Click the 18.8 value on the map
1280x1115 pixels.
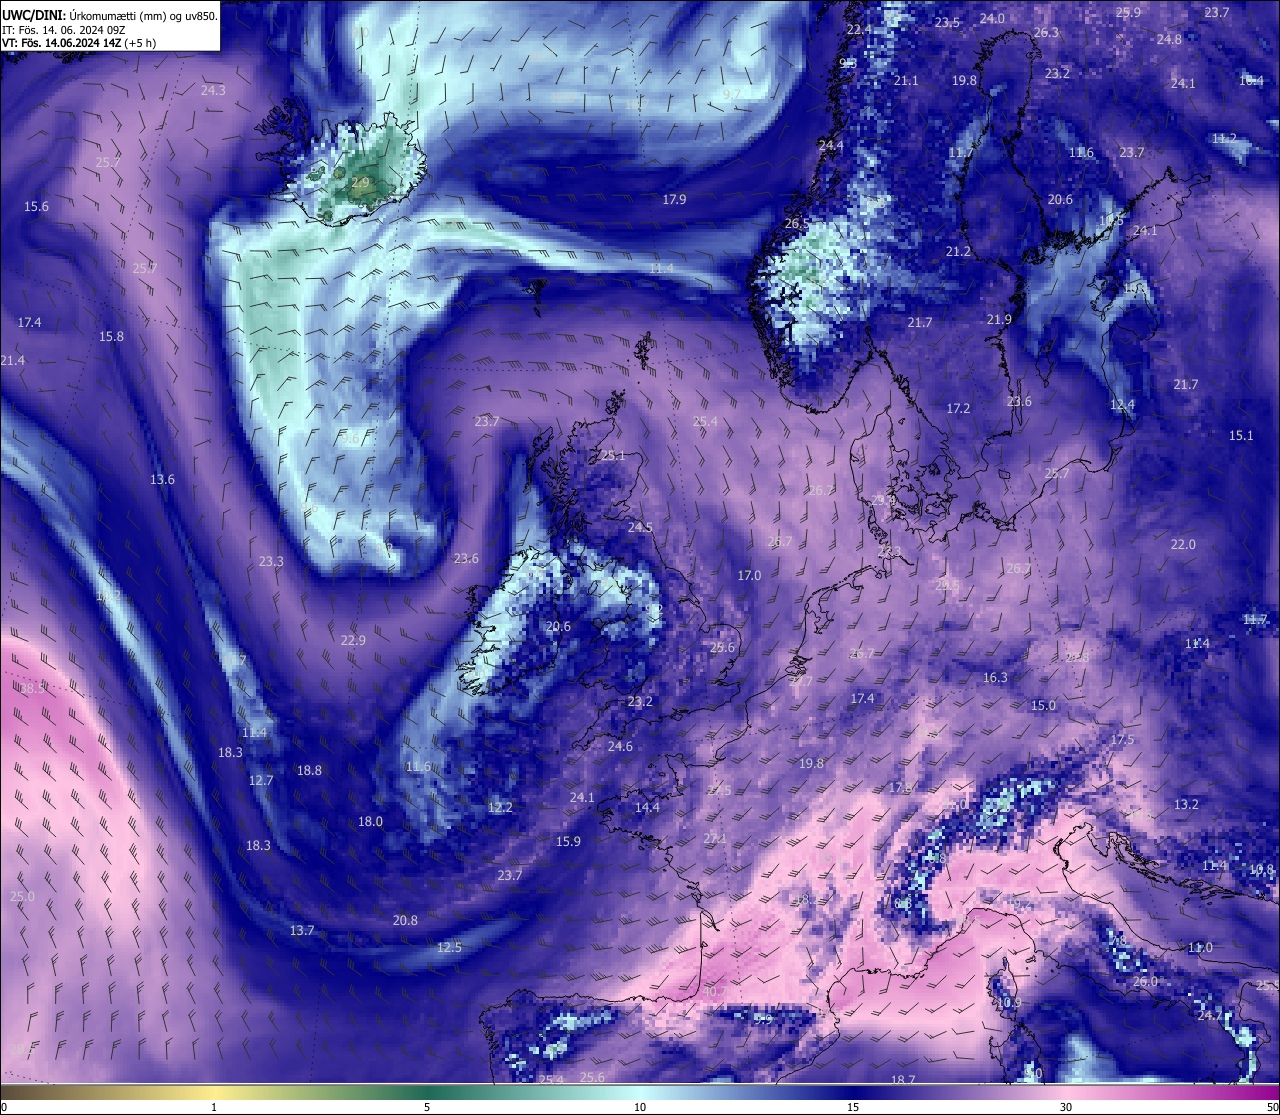309,770
